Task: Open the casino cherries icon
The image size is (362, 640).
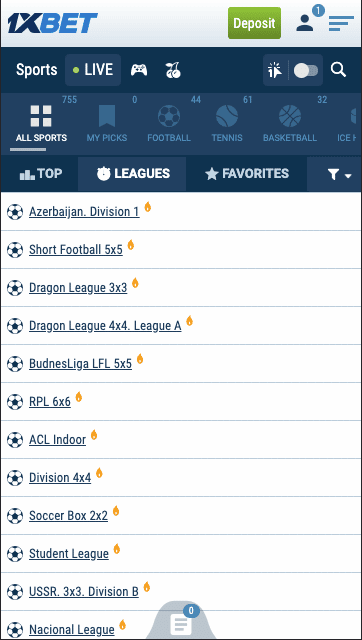Action: 173,70
